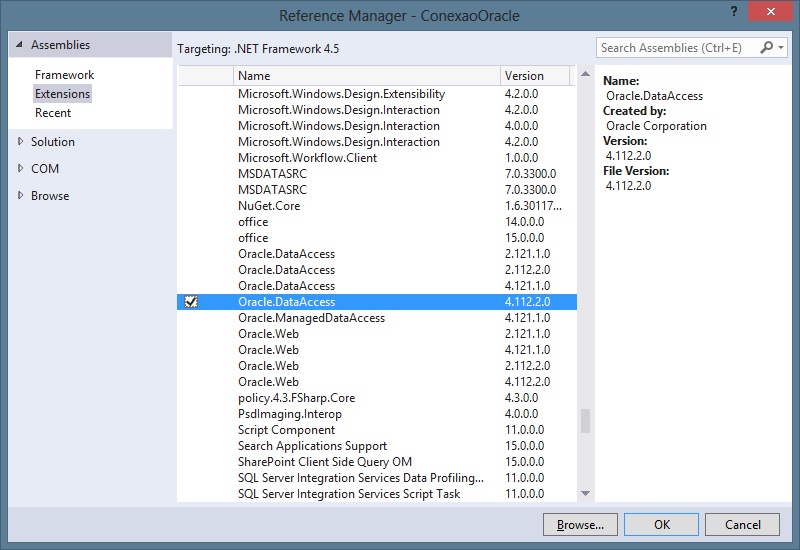Expand the Solution section

coord(20,142)
